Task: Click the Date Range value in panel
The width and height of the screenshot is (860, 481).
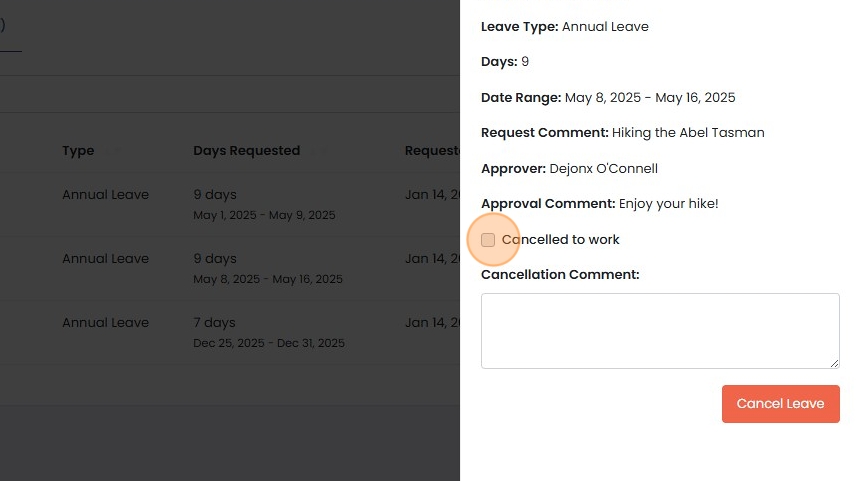Action: (649, 98)
